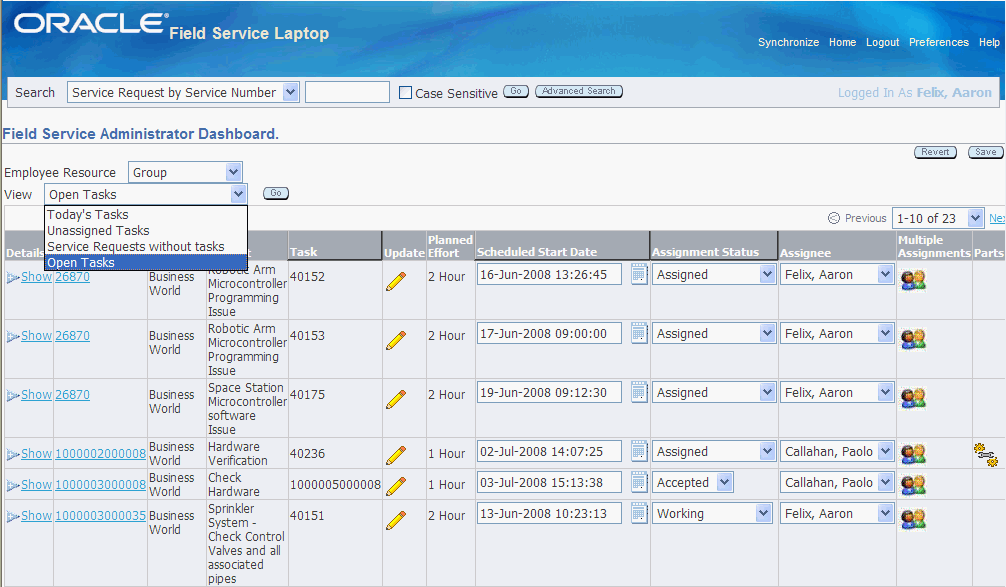The image size is (1006, 587).
Task: Open calendar picker for 03-Jul-2008 15:13:38 date
Action: pos(639,482)
